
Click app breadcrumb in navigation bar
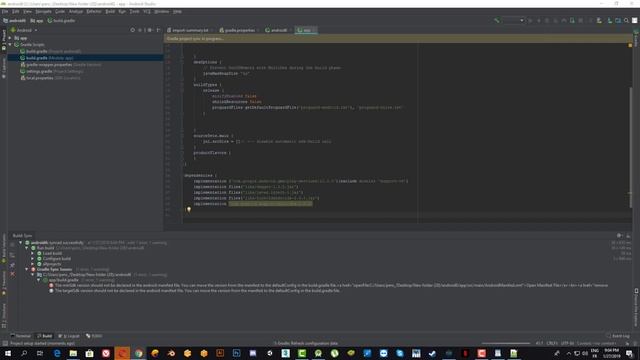(37, 20)
